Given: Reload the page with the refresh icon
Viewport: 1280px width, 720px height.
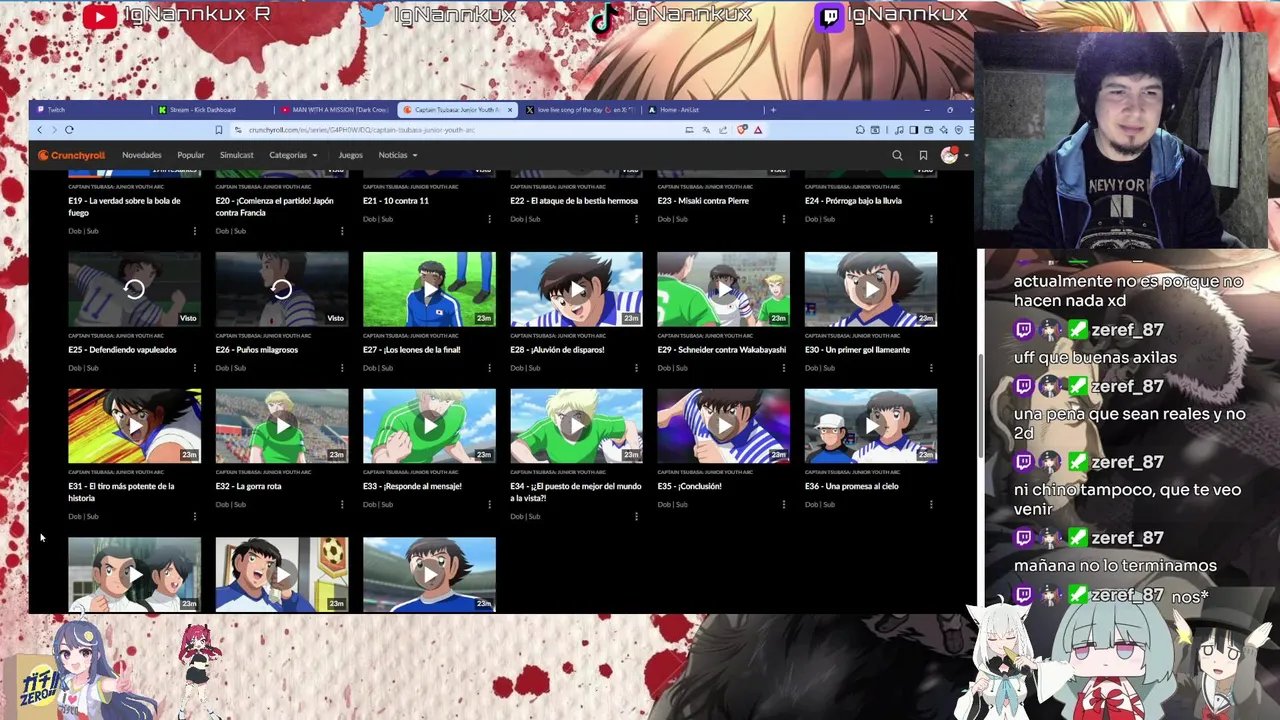Looking at the screenshot, I should (69, 130).
